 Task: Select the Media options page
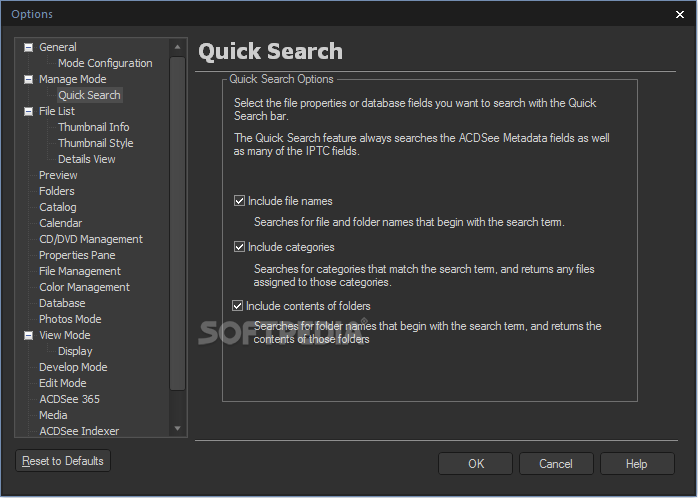click(x=53, y=416)
